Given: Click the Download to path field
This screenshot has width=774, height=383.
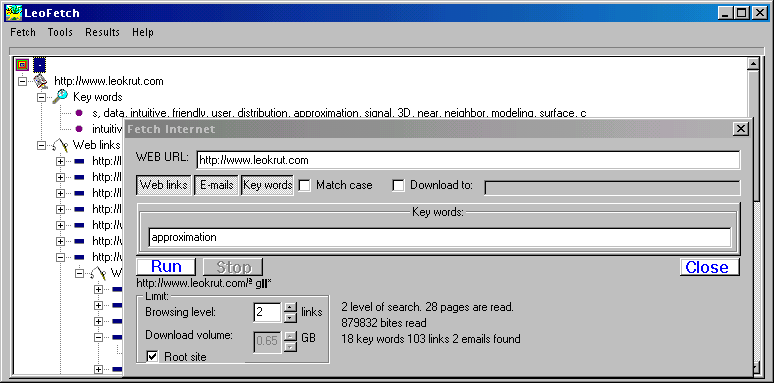Looking at the screenshot, I should click(612, 188).
